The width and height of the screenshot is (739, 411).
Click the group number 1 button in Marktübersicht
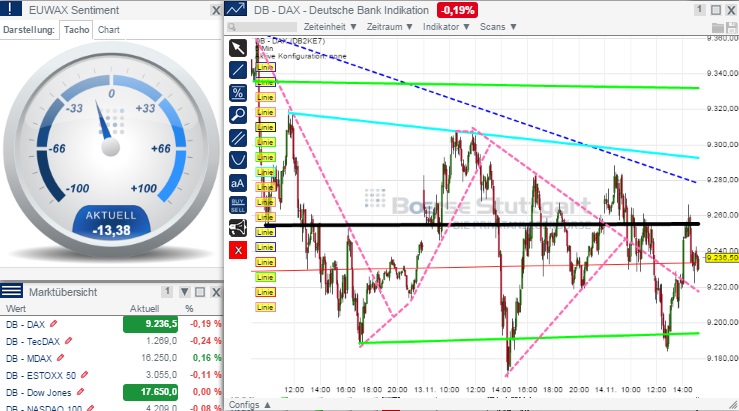point(167,292)
